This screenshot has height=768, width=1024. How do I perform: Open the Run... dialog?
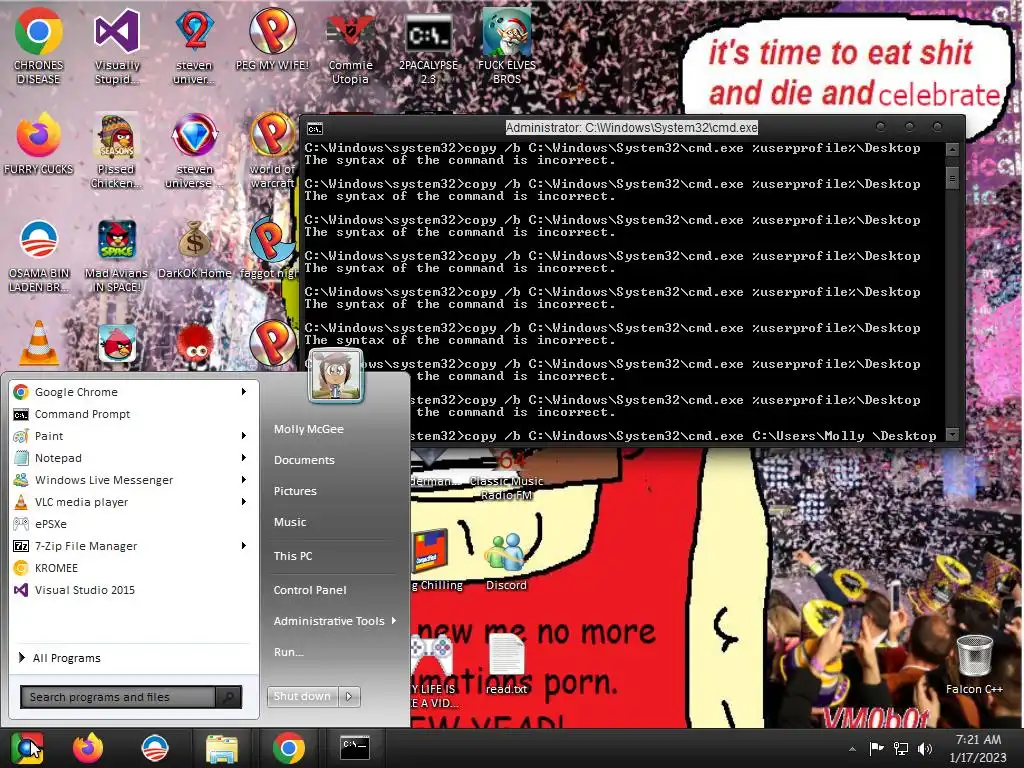[289, 652]
